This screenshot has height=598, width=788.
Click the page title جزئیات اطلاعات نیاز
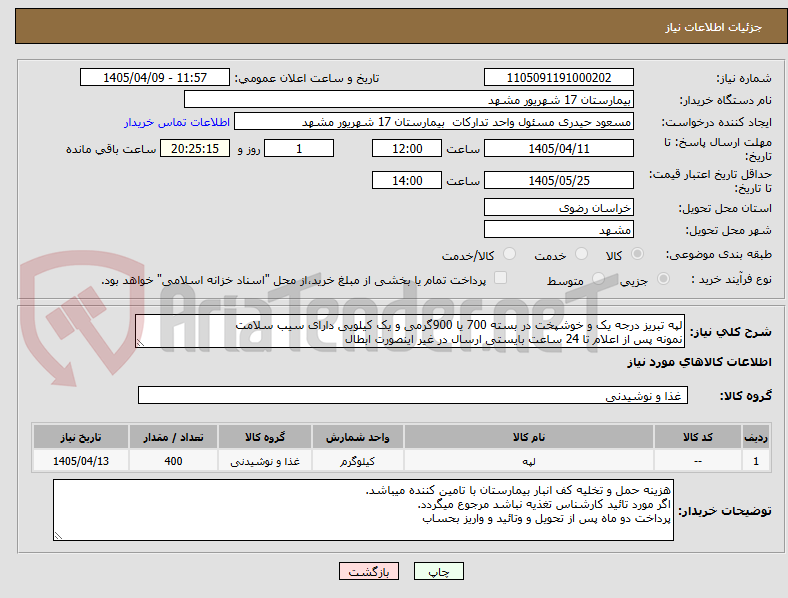pos(714,27)
